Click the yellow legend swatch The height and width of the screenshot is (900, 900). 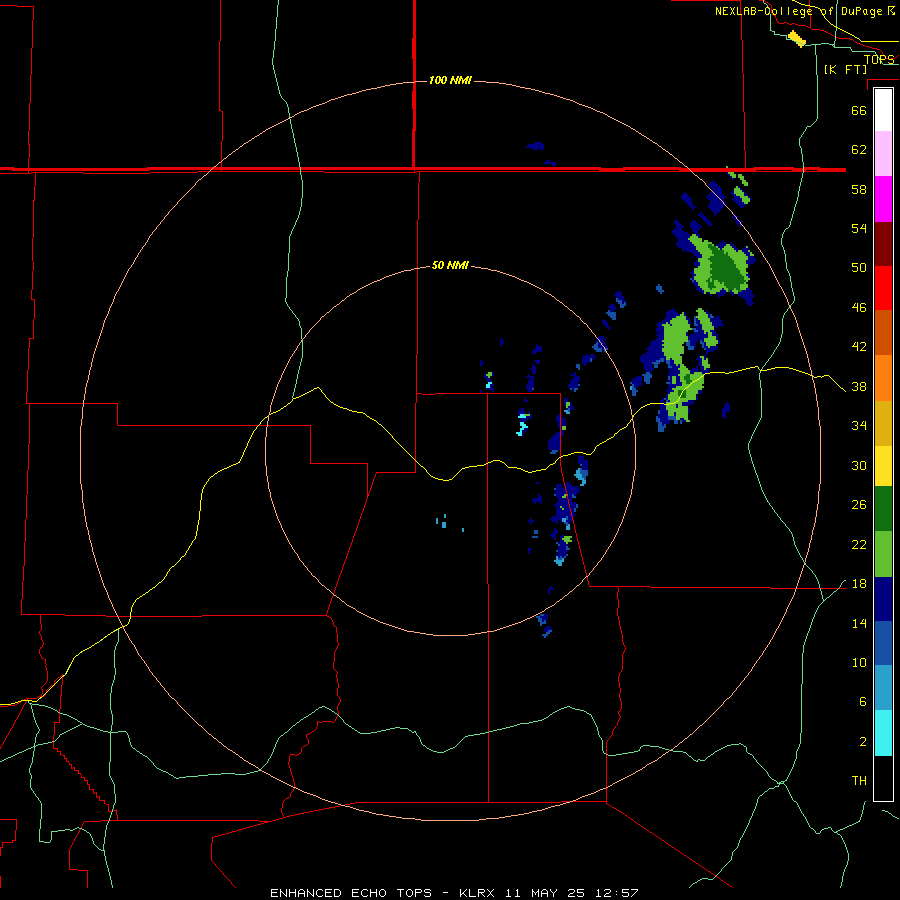click(x=883, y=466)
